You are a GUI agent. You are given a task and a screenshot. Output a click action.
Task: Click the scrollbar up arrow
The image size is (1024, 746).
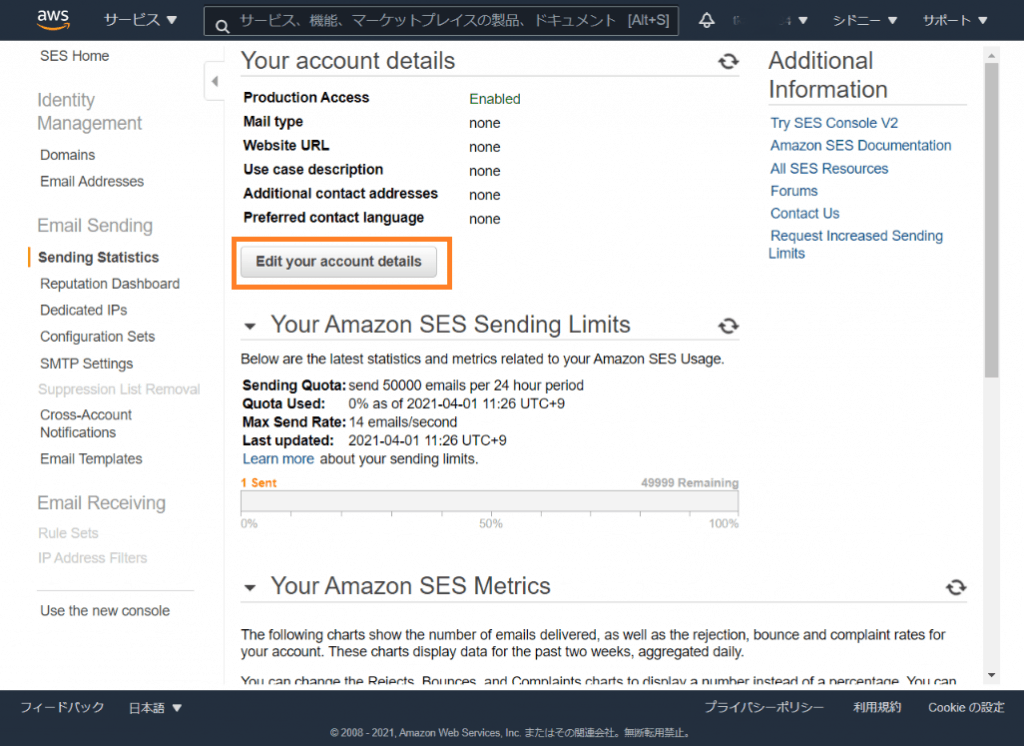pos(991,56)
